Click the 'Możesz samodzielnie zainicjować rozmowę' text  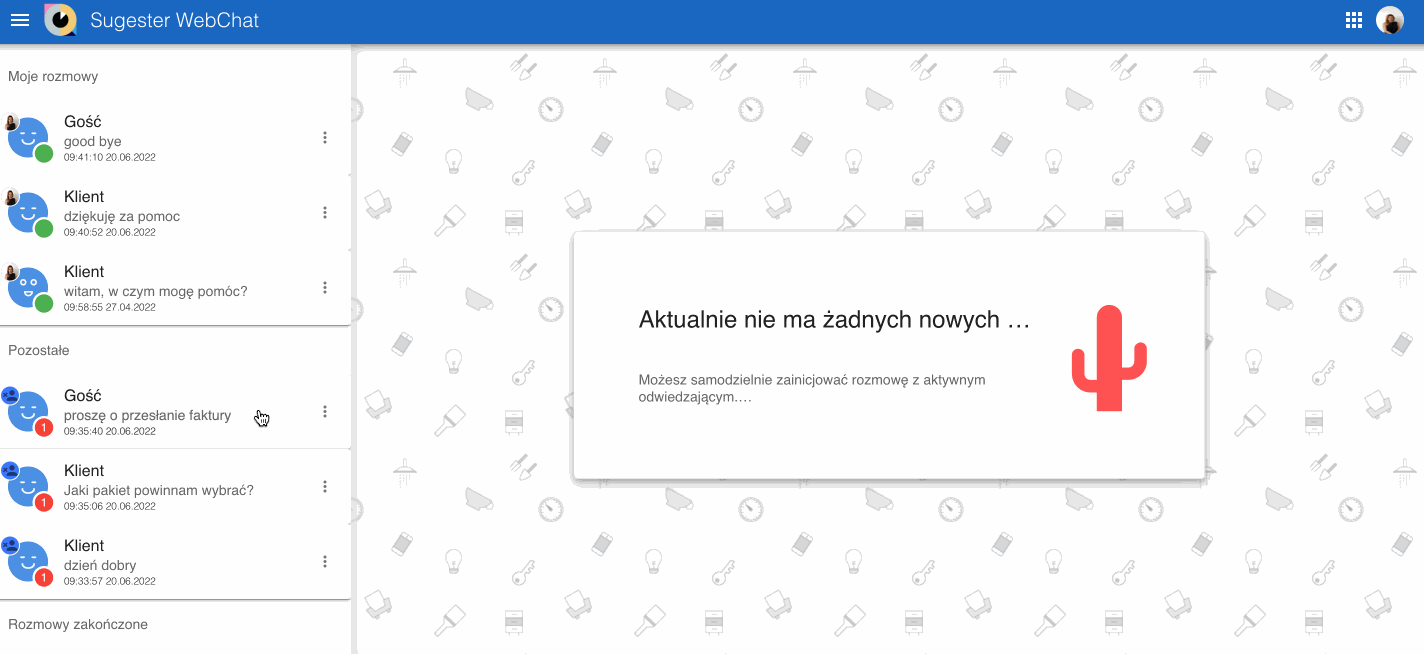coord(812,388)
